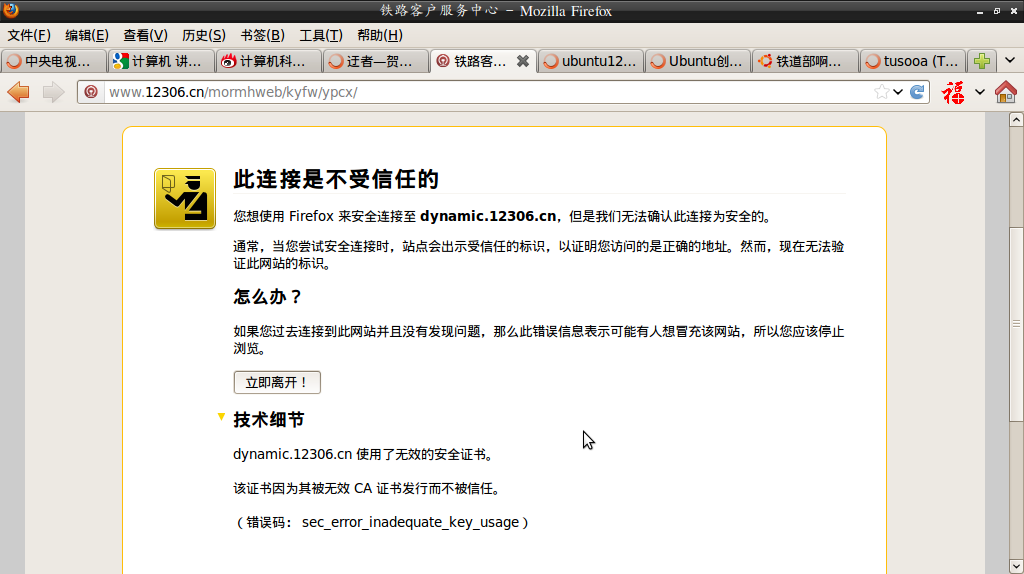Click the 立即离开！ button

[x=277, y=383]
